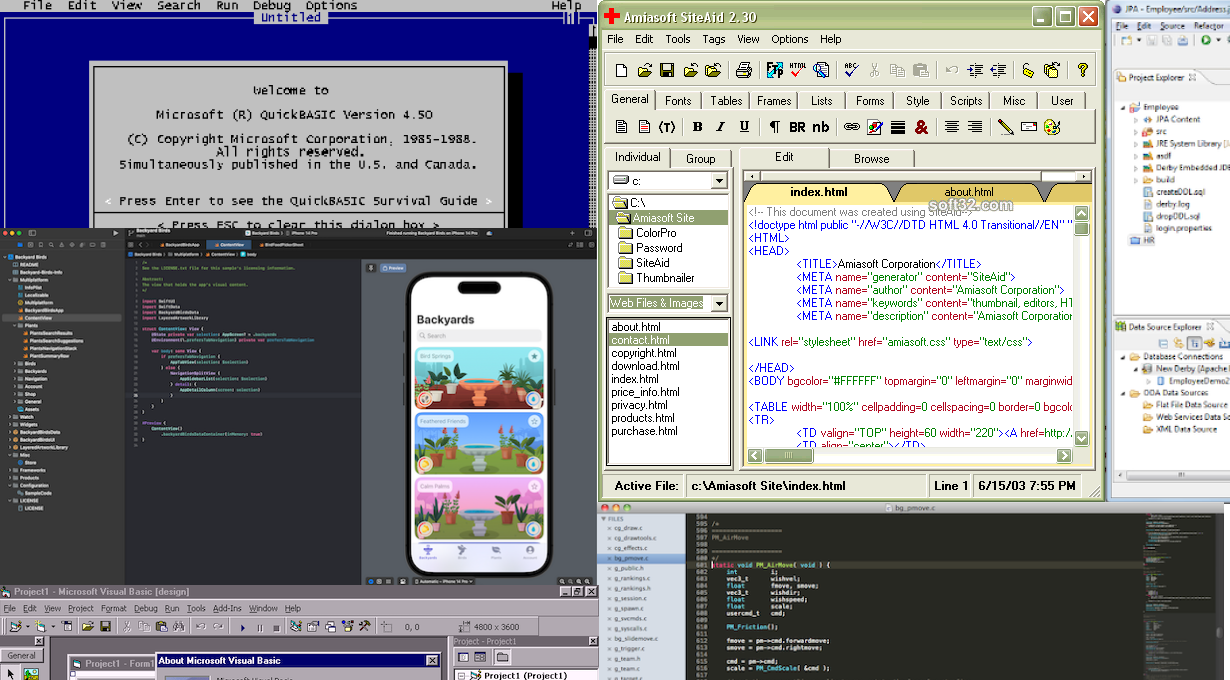The width and height of the screenshot is (1230, 680).
Task: Apply Bold formatting in SiteAid
Action: tap(697, 127)
